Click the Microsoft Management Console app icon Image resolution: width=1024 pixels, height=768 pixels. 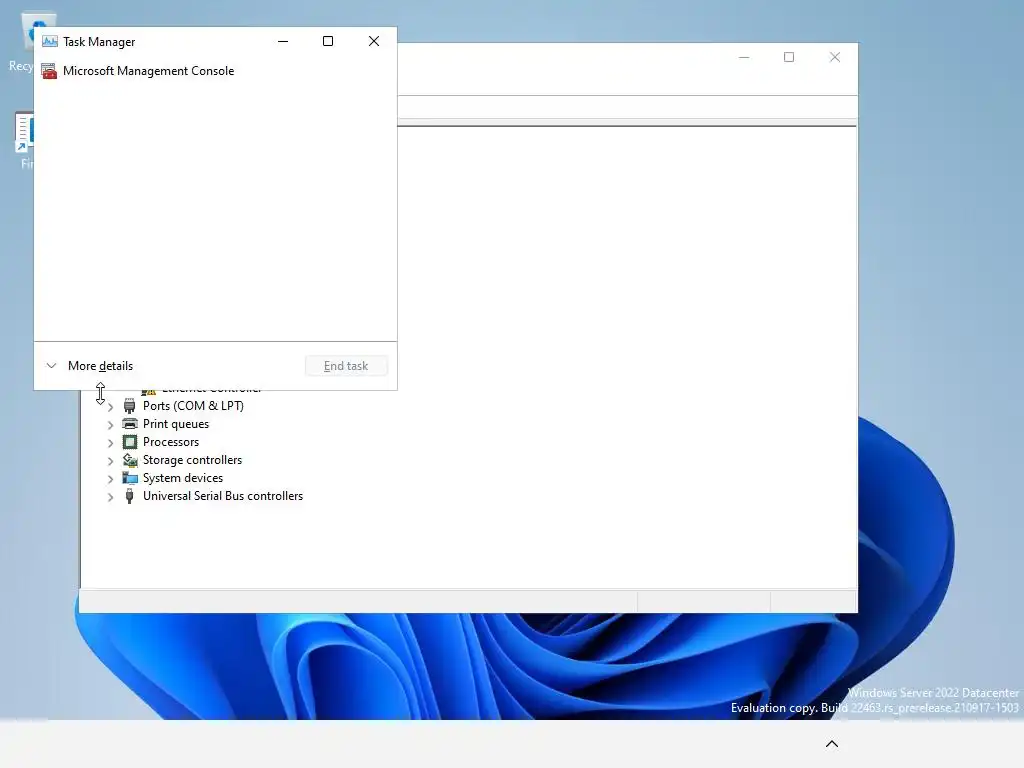[49, 71]
